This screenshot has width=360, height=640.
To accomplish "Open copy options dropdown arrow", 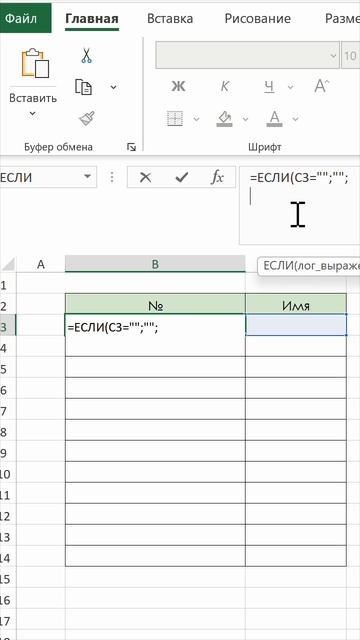I will (113, 87).
